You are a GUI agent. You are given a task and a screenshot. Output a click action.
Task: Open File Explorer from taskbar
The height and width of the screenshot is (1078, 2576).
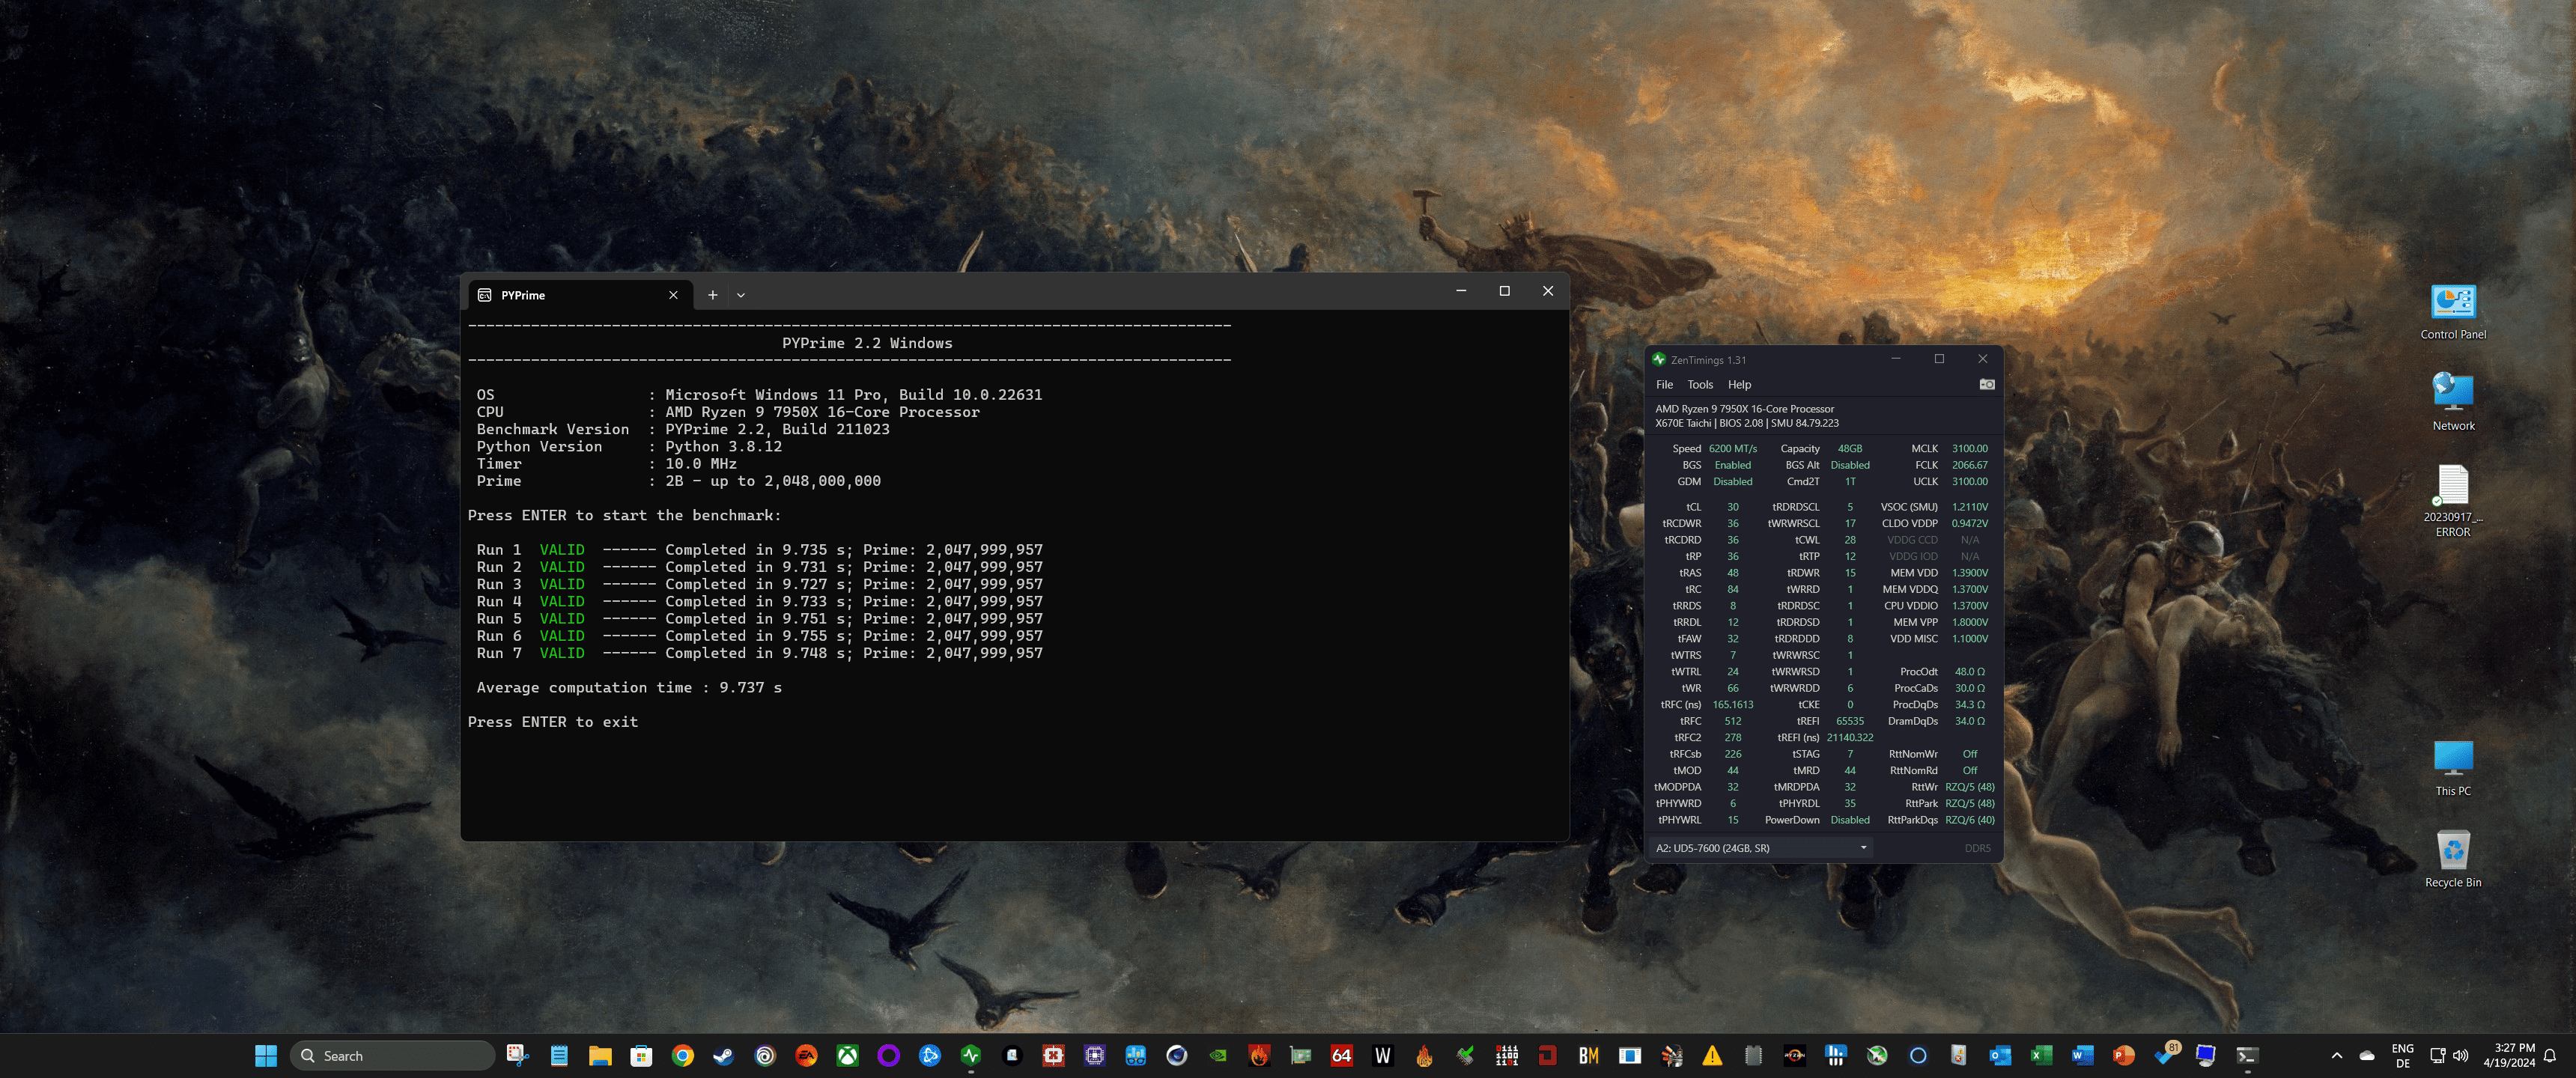[x=600, y=1055]
